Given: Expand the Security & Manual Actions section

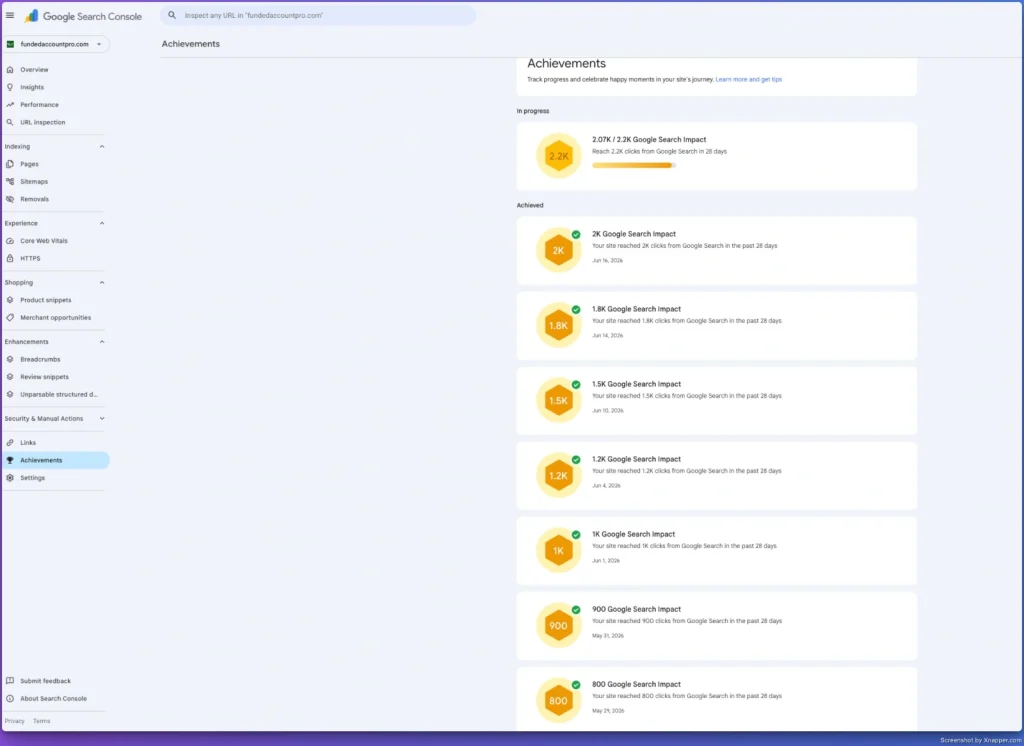Looking at the screenshot, I should pos(102,419).
